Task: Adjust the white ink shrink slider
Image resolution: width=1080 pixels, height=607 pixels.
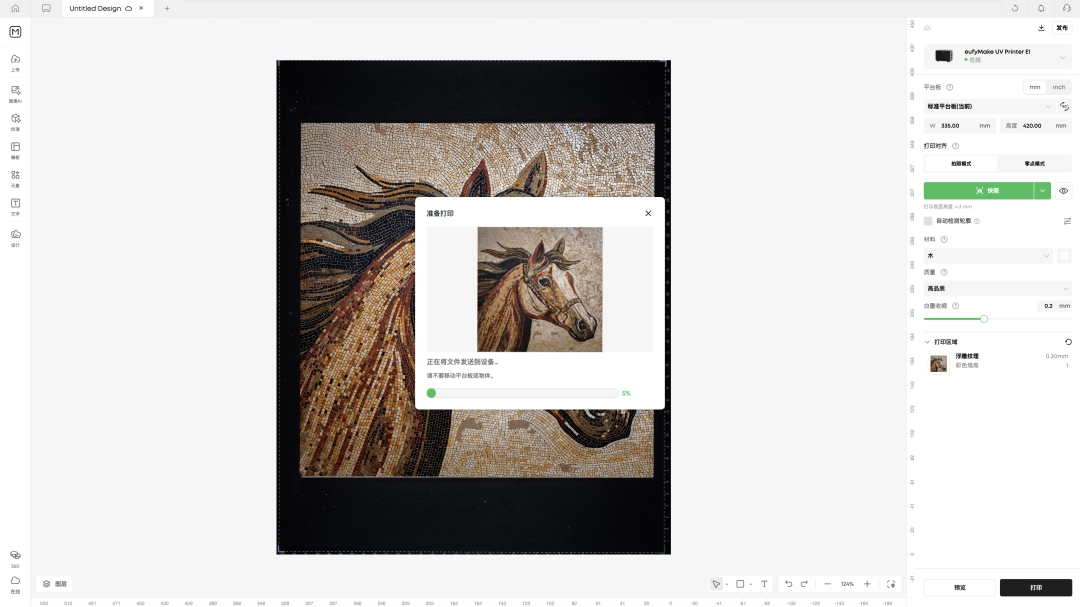Action: [984, 318]
